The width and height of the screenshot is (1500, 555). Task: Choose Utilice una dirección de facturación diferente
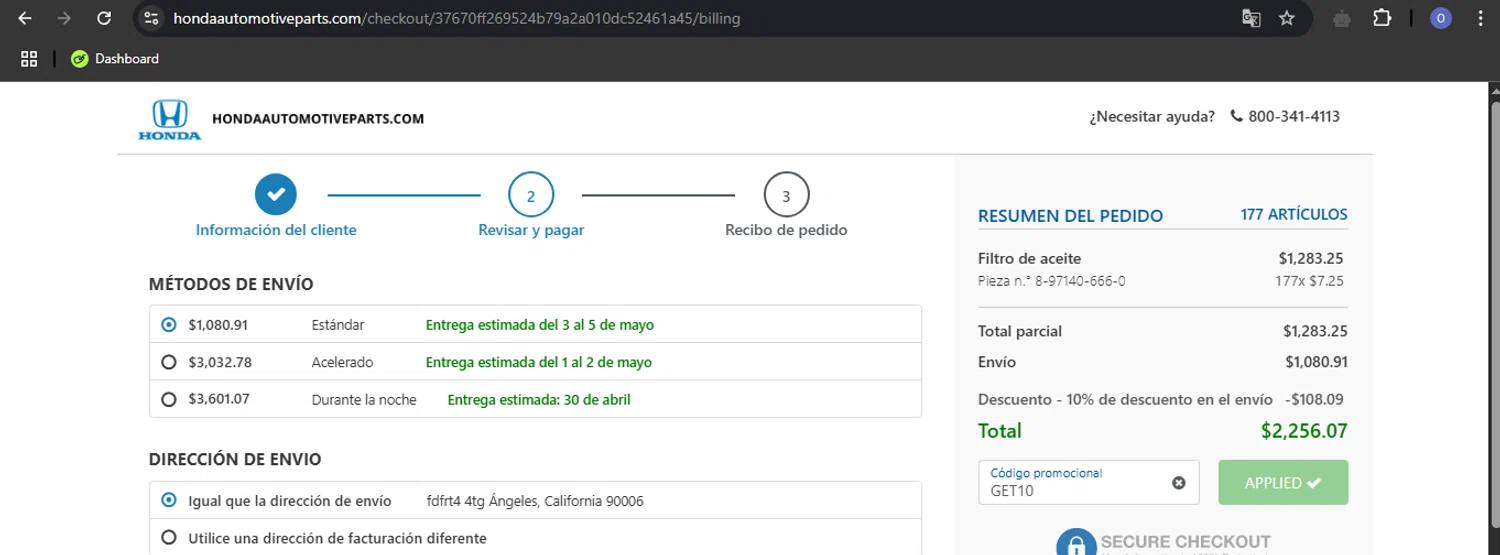168,538
